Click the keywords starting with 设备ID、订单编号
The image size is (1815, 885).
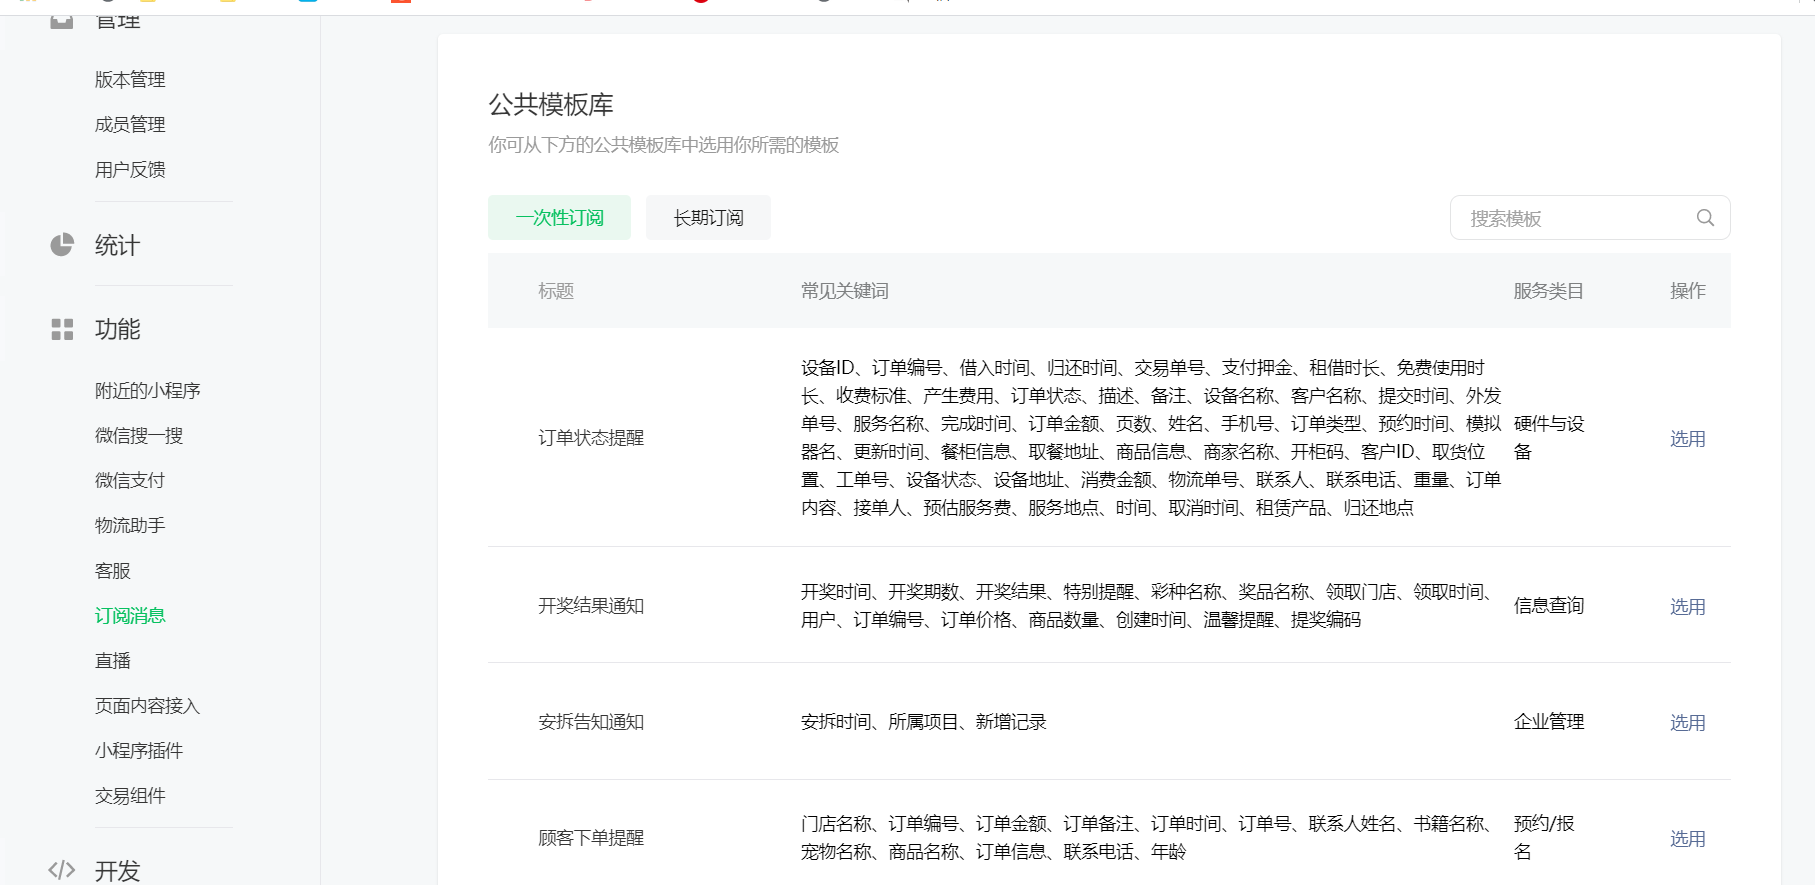[x=1151, y=437]
